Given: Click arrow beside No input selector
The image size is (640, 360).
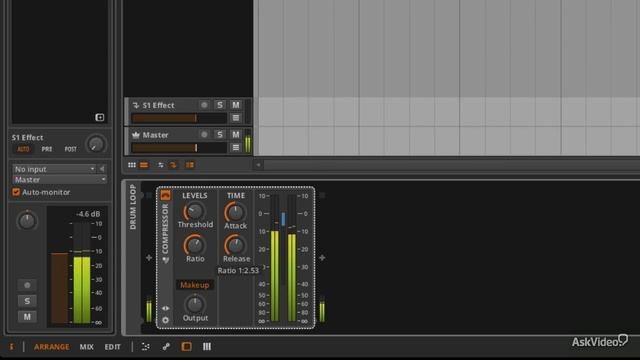Looking at the screenshot, I should pyautogui.click(x=102, y=169).
